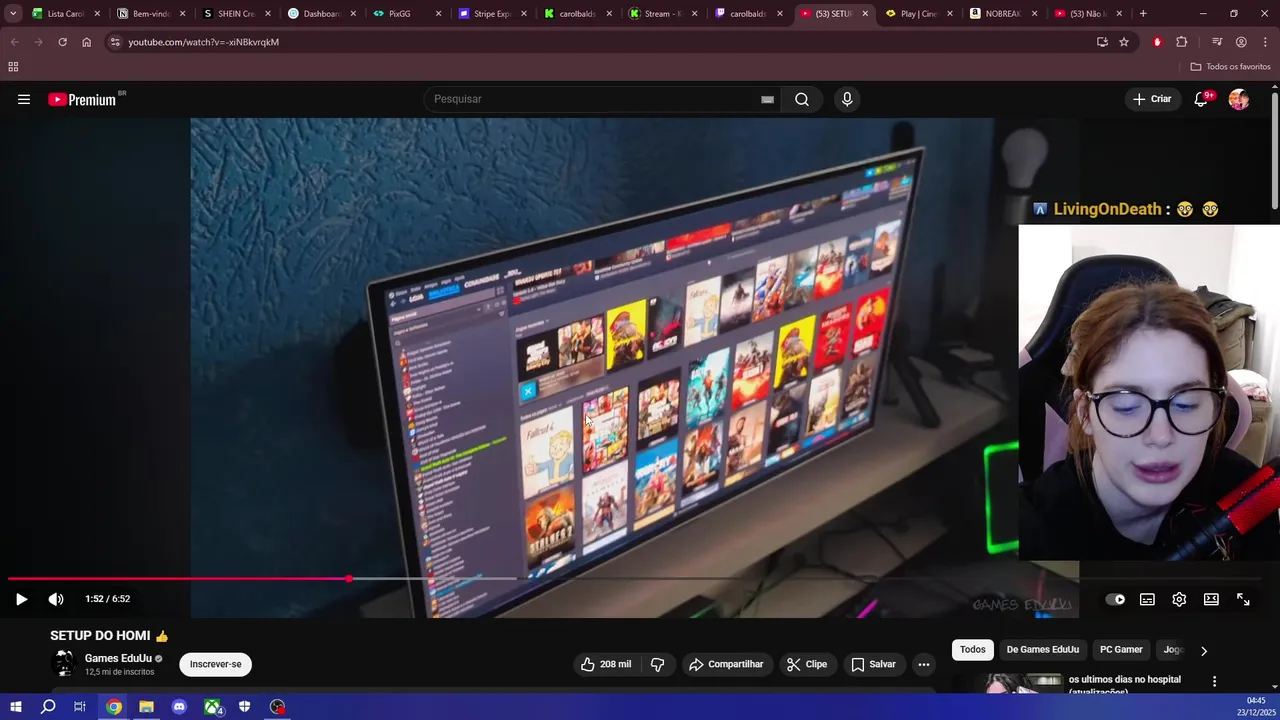
Task: Open Games EduUu channel avatar
Action: [x=64, y=664]
